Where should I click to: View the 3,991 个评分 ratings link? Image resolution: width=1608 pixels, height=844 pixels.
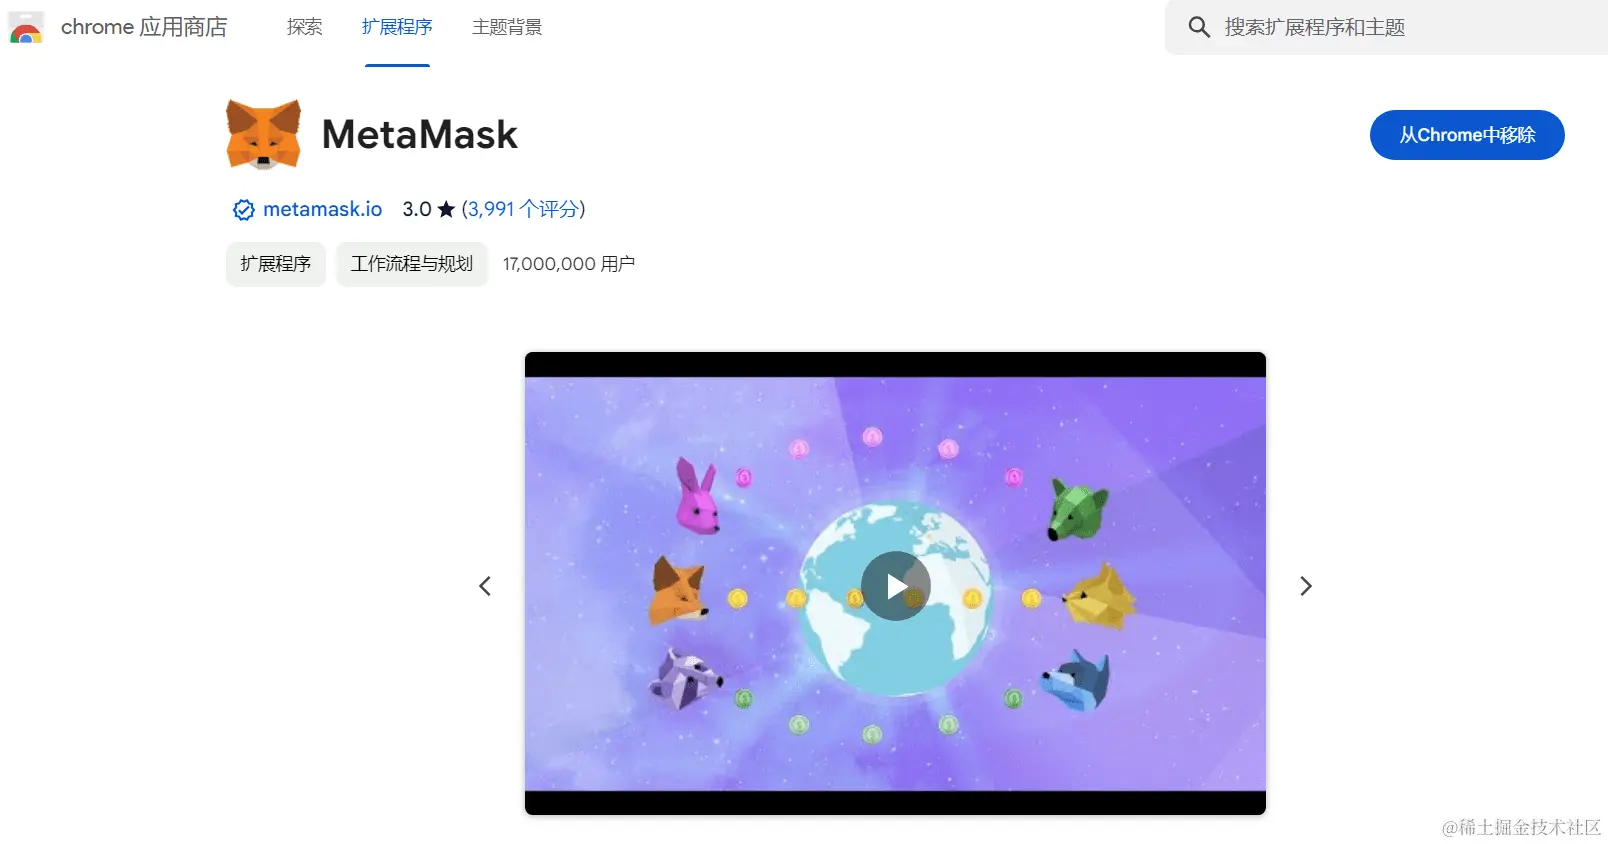click(523, 209)
